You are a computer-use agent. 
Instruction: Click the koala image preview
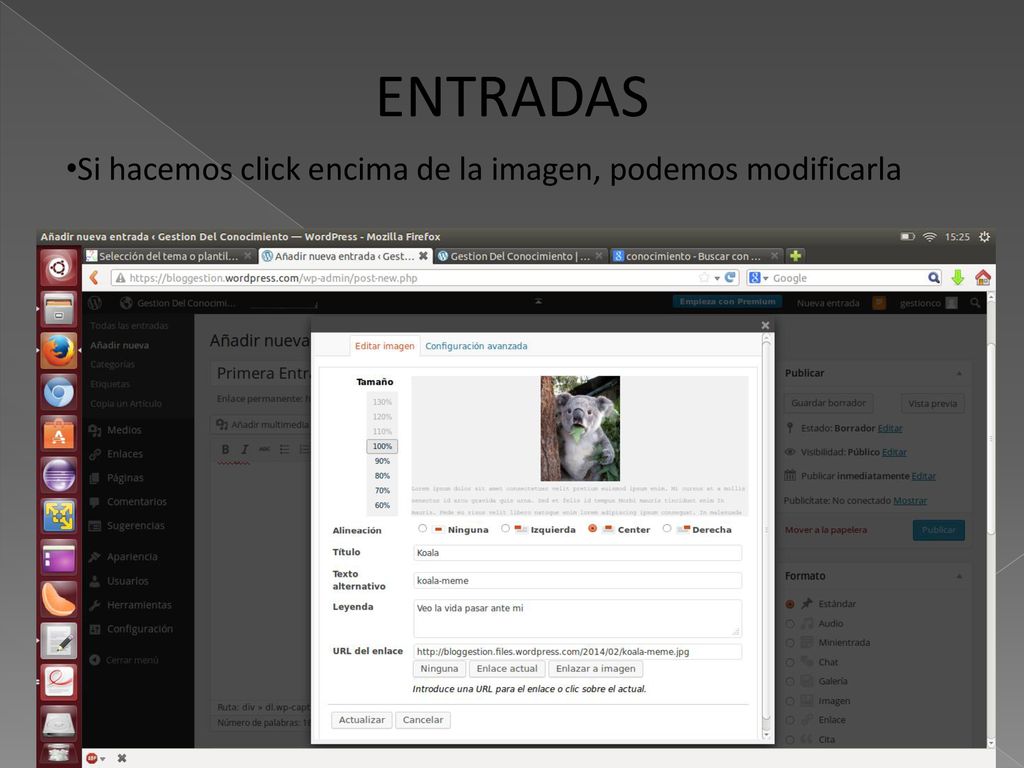[x=580, y=428]
